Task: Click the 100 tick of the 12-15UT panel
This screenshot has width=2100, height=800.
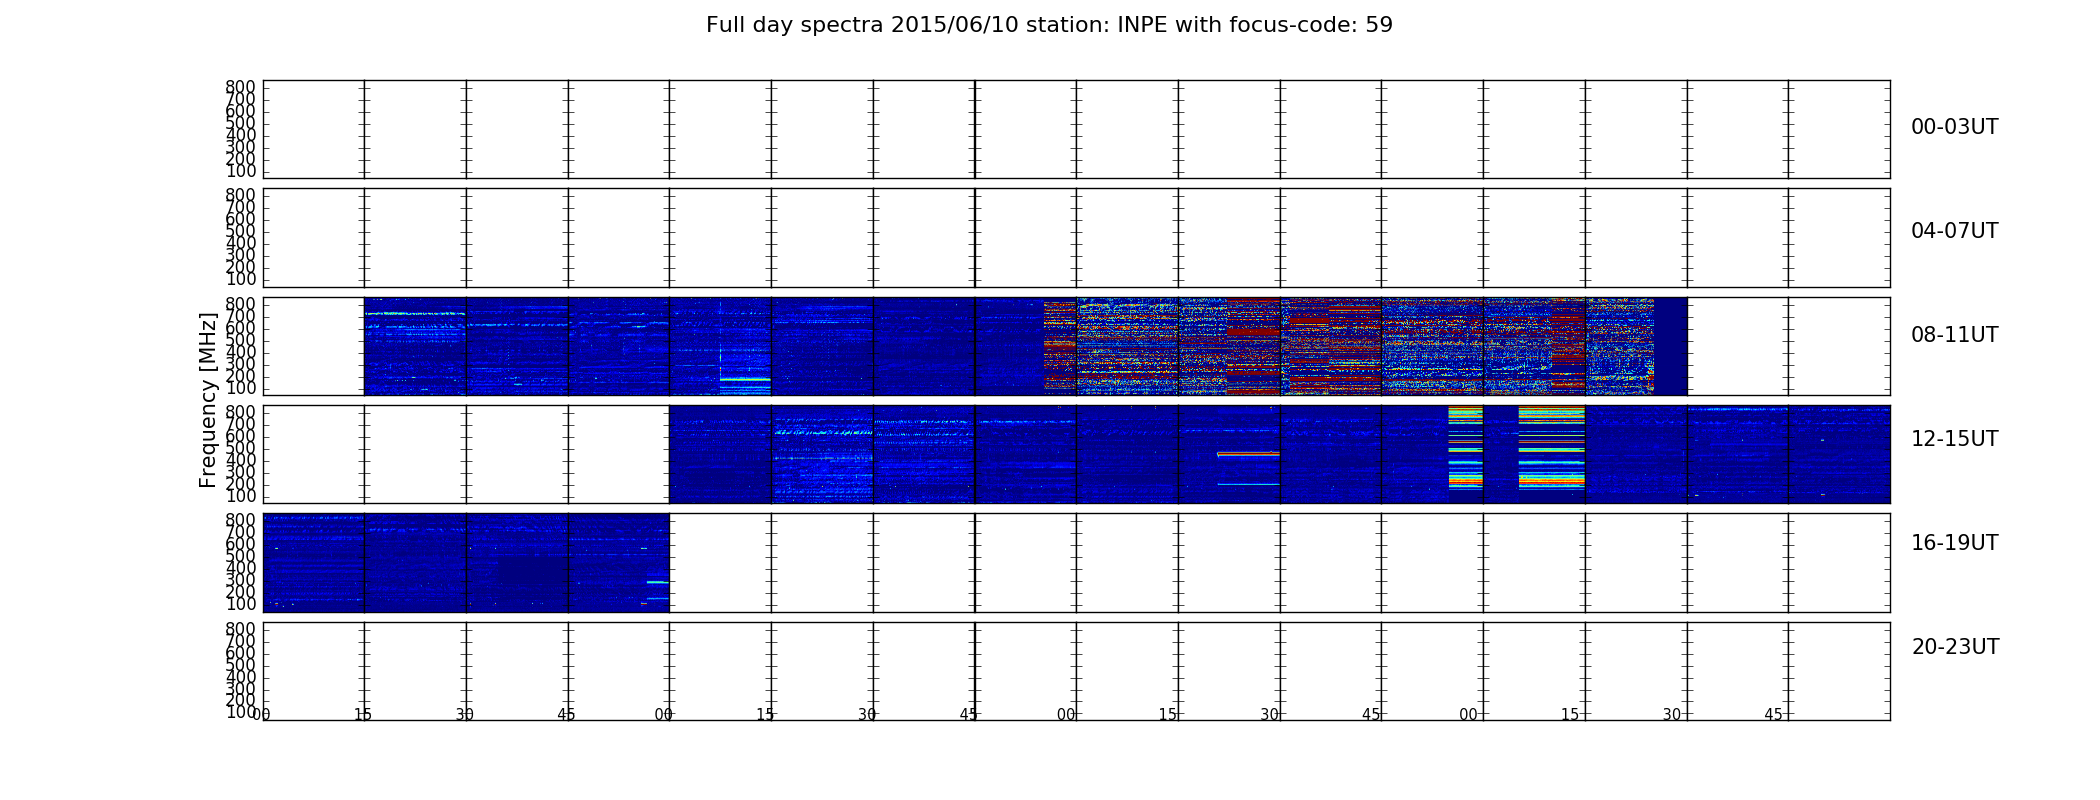Action: point(240,496)
